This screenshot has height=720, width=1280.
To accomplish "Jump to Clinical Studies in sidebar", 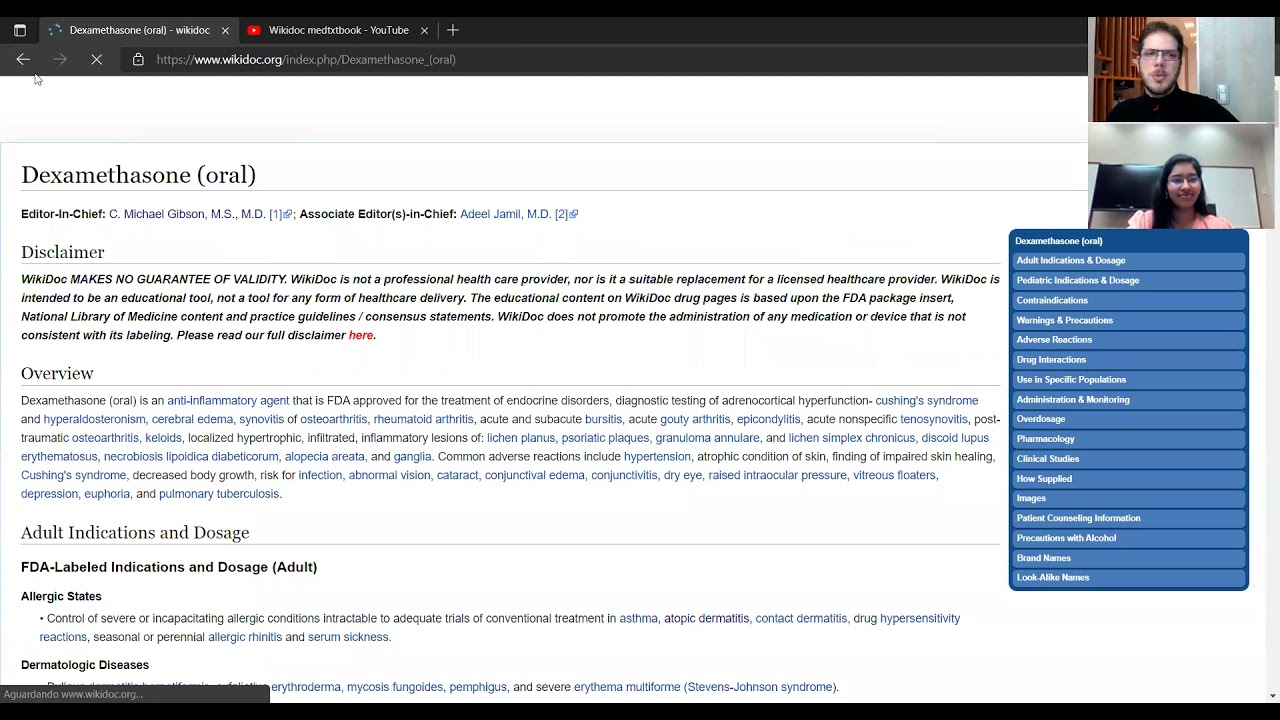I will coord(1128,459).
